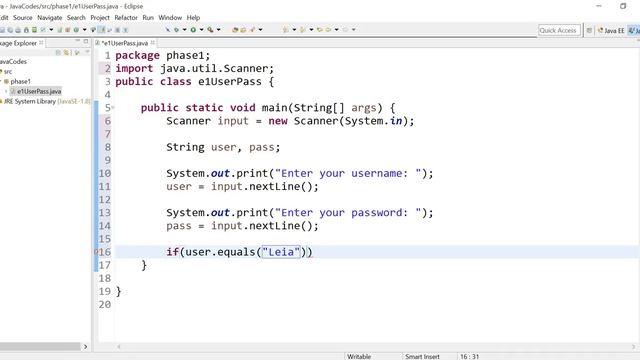Open the Window menu
Screen dimensions: 640x360
tap(170, 18)
